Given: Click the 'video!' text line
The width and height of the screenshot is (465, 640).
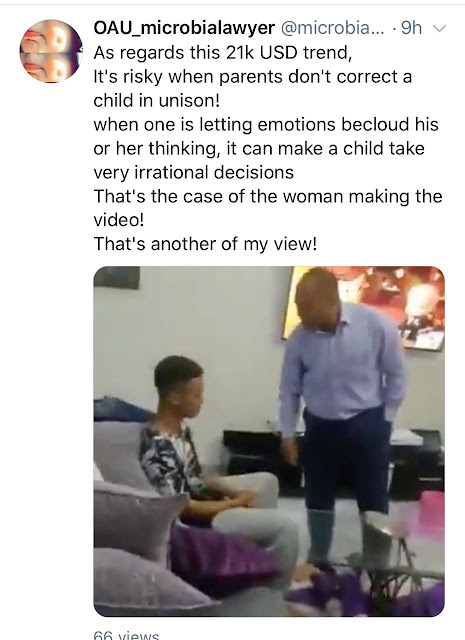Looking at the screenshot, I should tap(119, 220).
